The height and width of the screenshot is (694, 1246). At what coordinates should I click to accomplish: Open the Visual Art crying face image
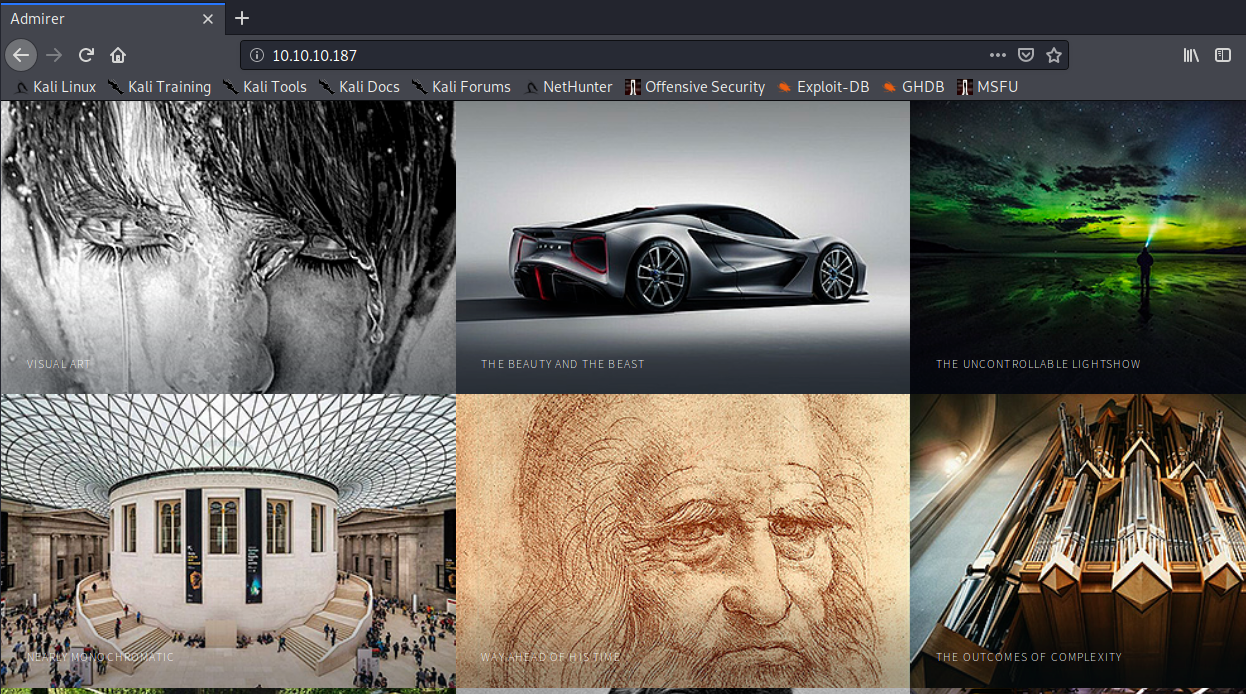tap(227, 247)
